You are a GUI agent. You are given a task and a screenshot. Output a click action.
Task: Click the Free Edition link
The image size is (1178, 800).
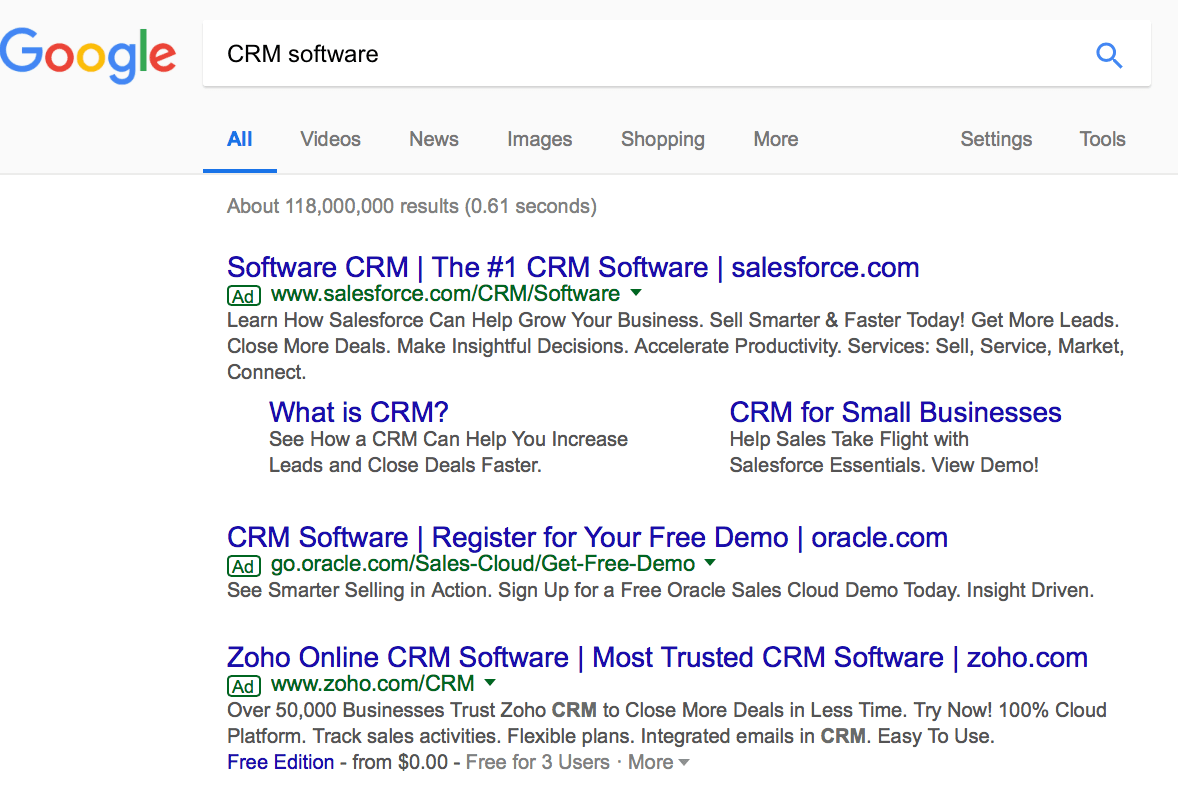280,762
